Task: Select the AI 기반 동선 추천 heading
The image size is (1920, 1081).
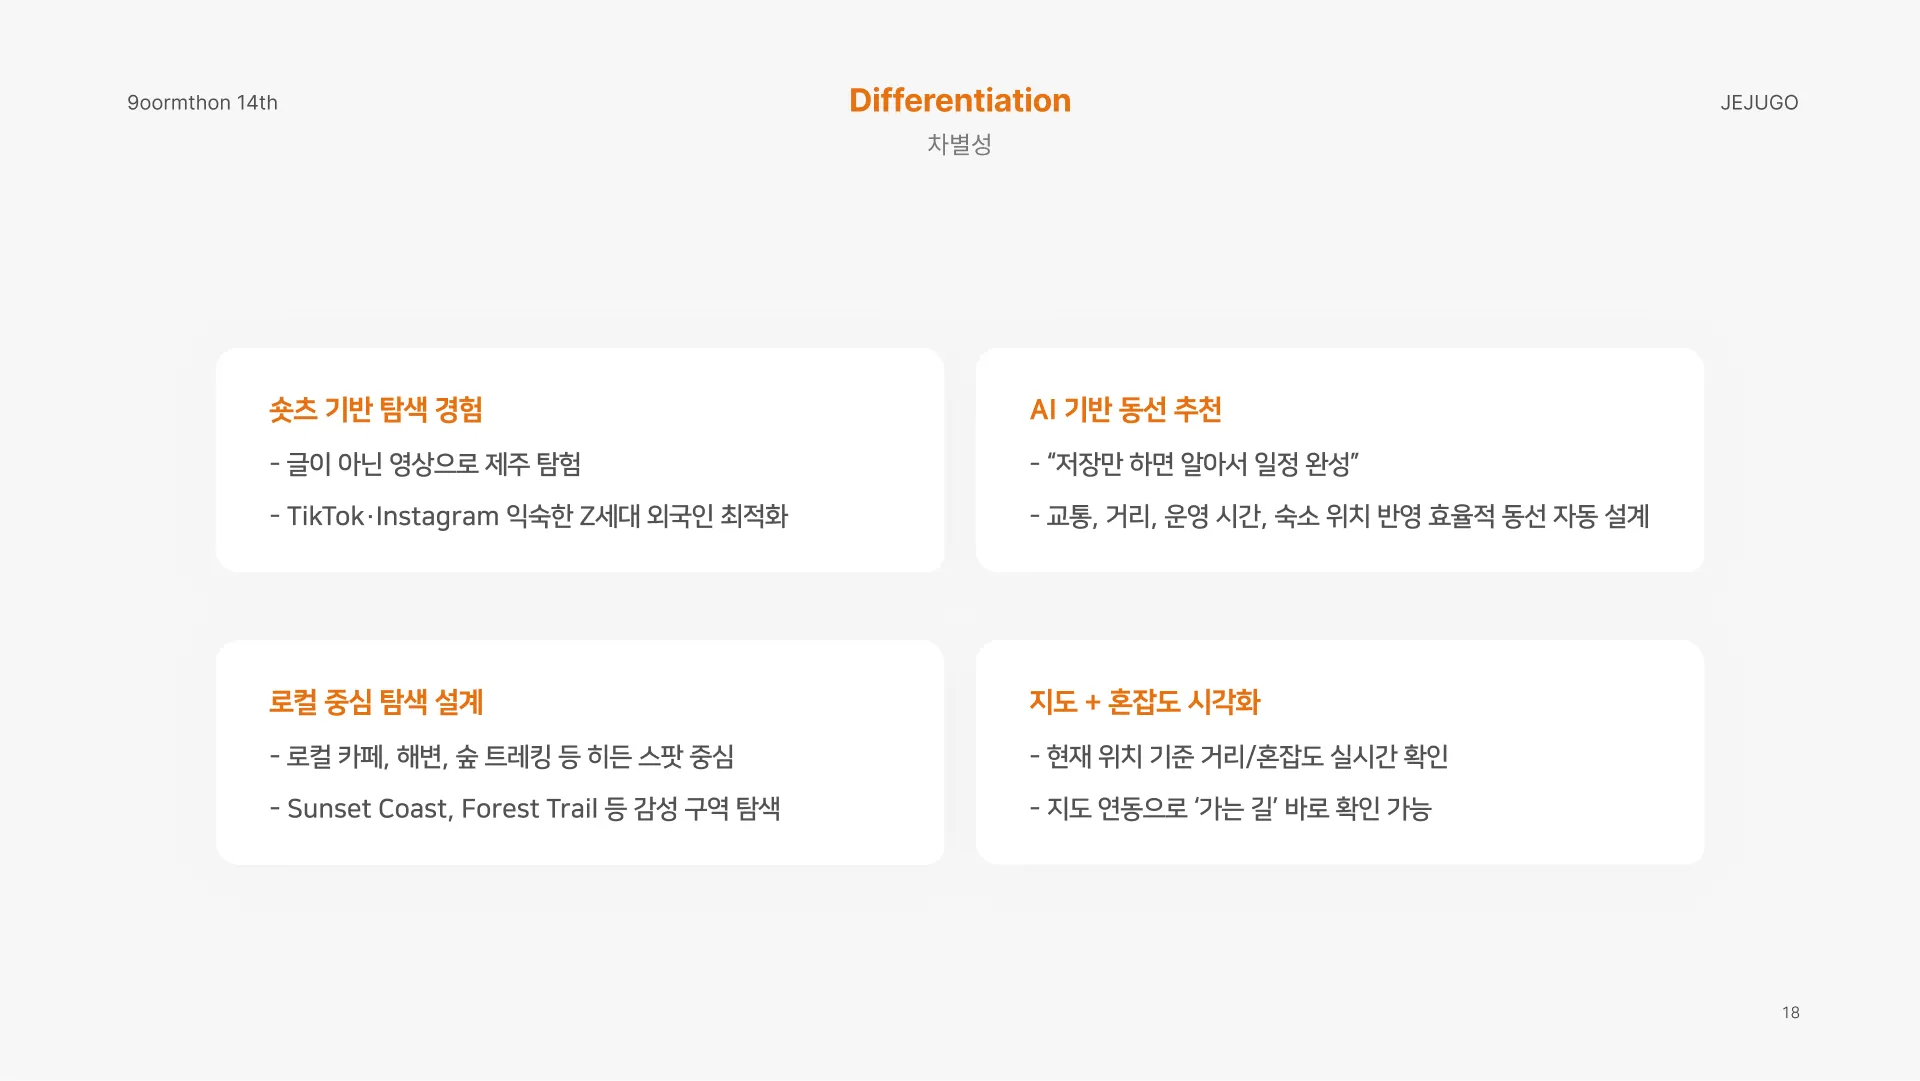Action: tap(1125, 409)
